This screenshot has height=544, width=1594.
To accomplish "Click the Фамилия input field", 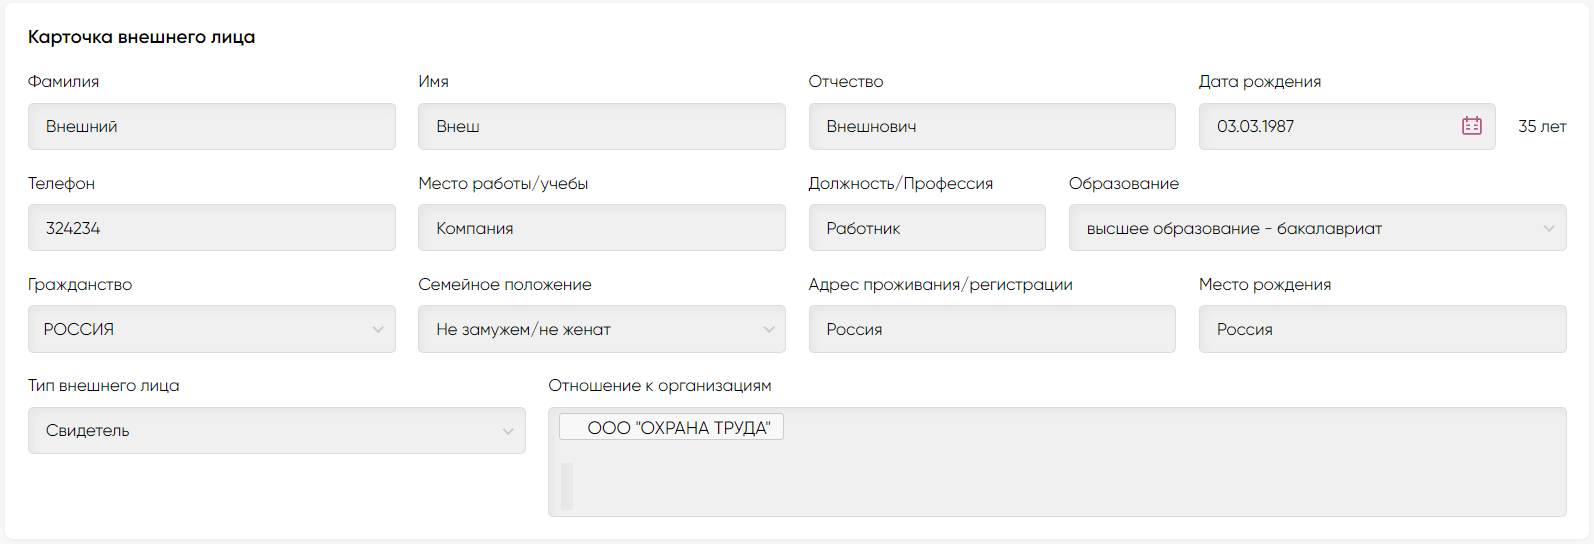I will (x=212, y=126).
